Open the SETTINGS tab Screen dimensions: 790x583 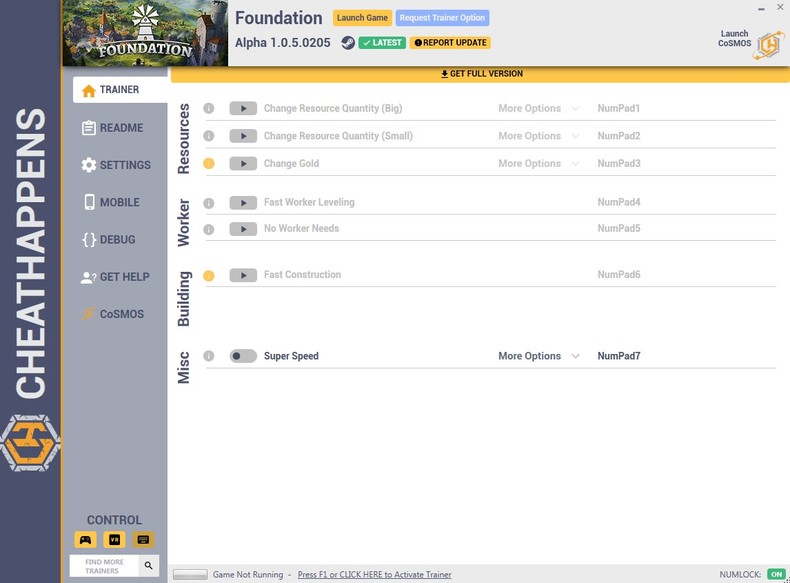pyautogui.click(x=116, y=165)
